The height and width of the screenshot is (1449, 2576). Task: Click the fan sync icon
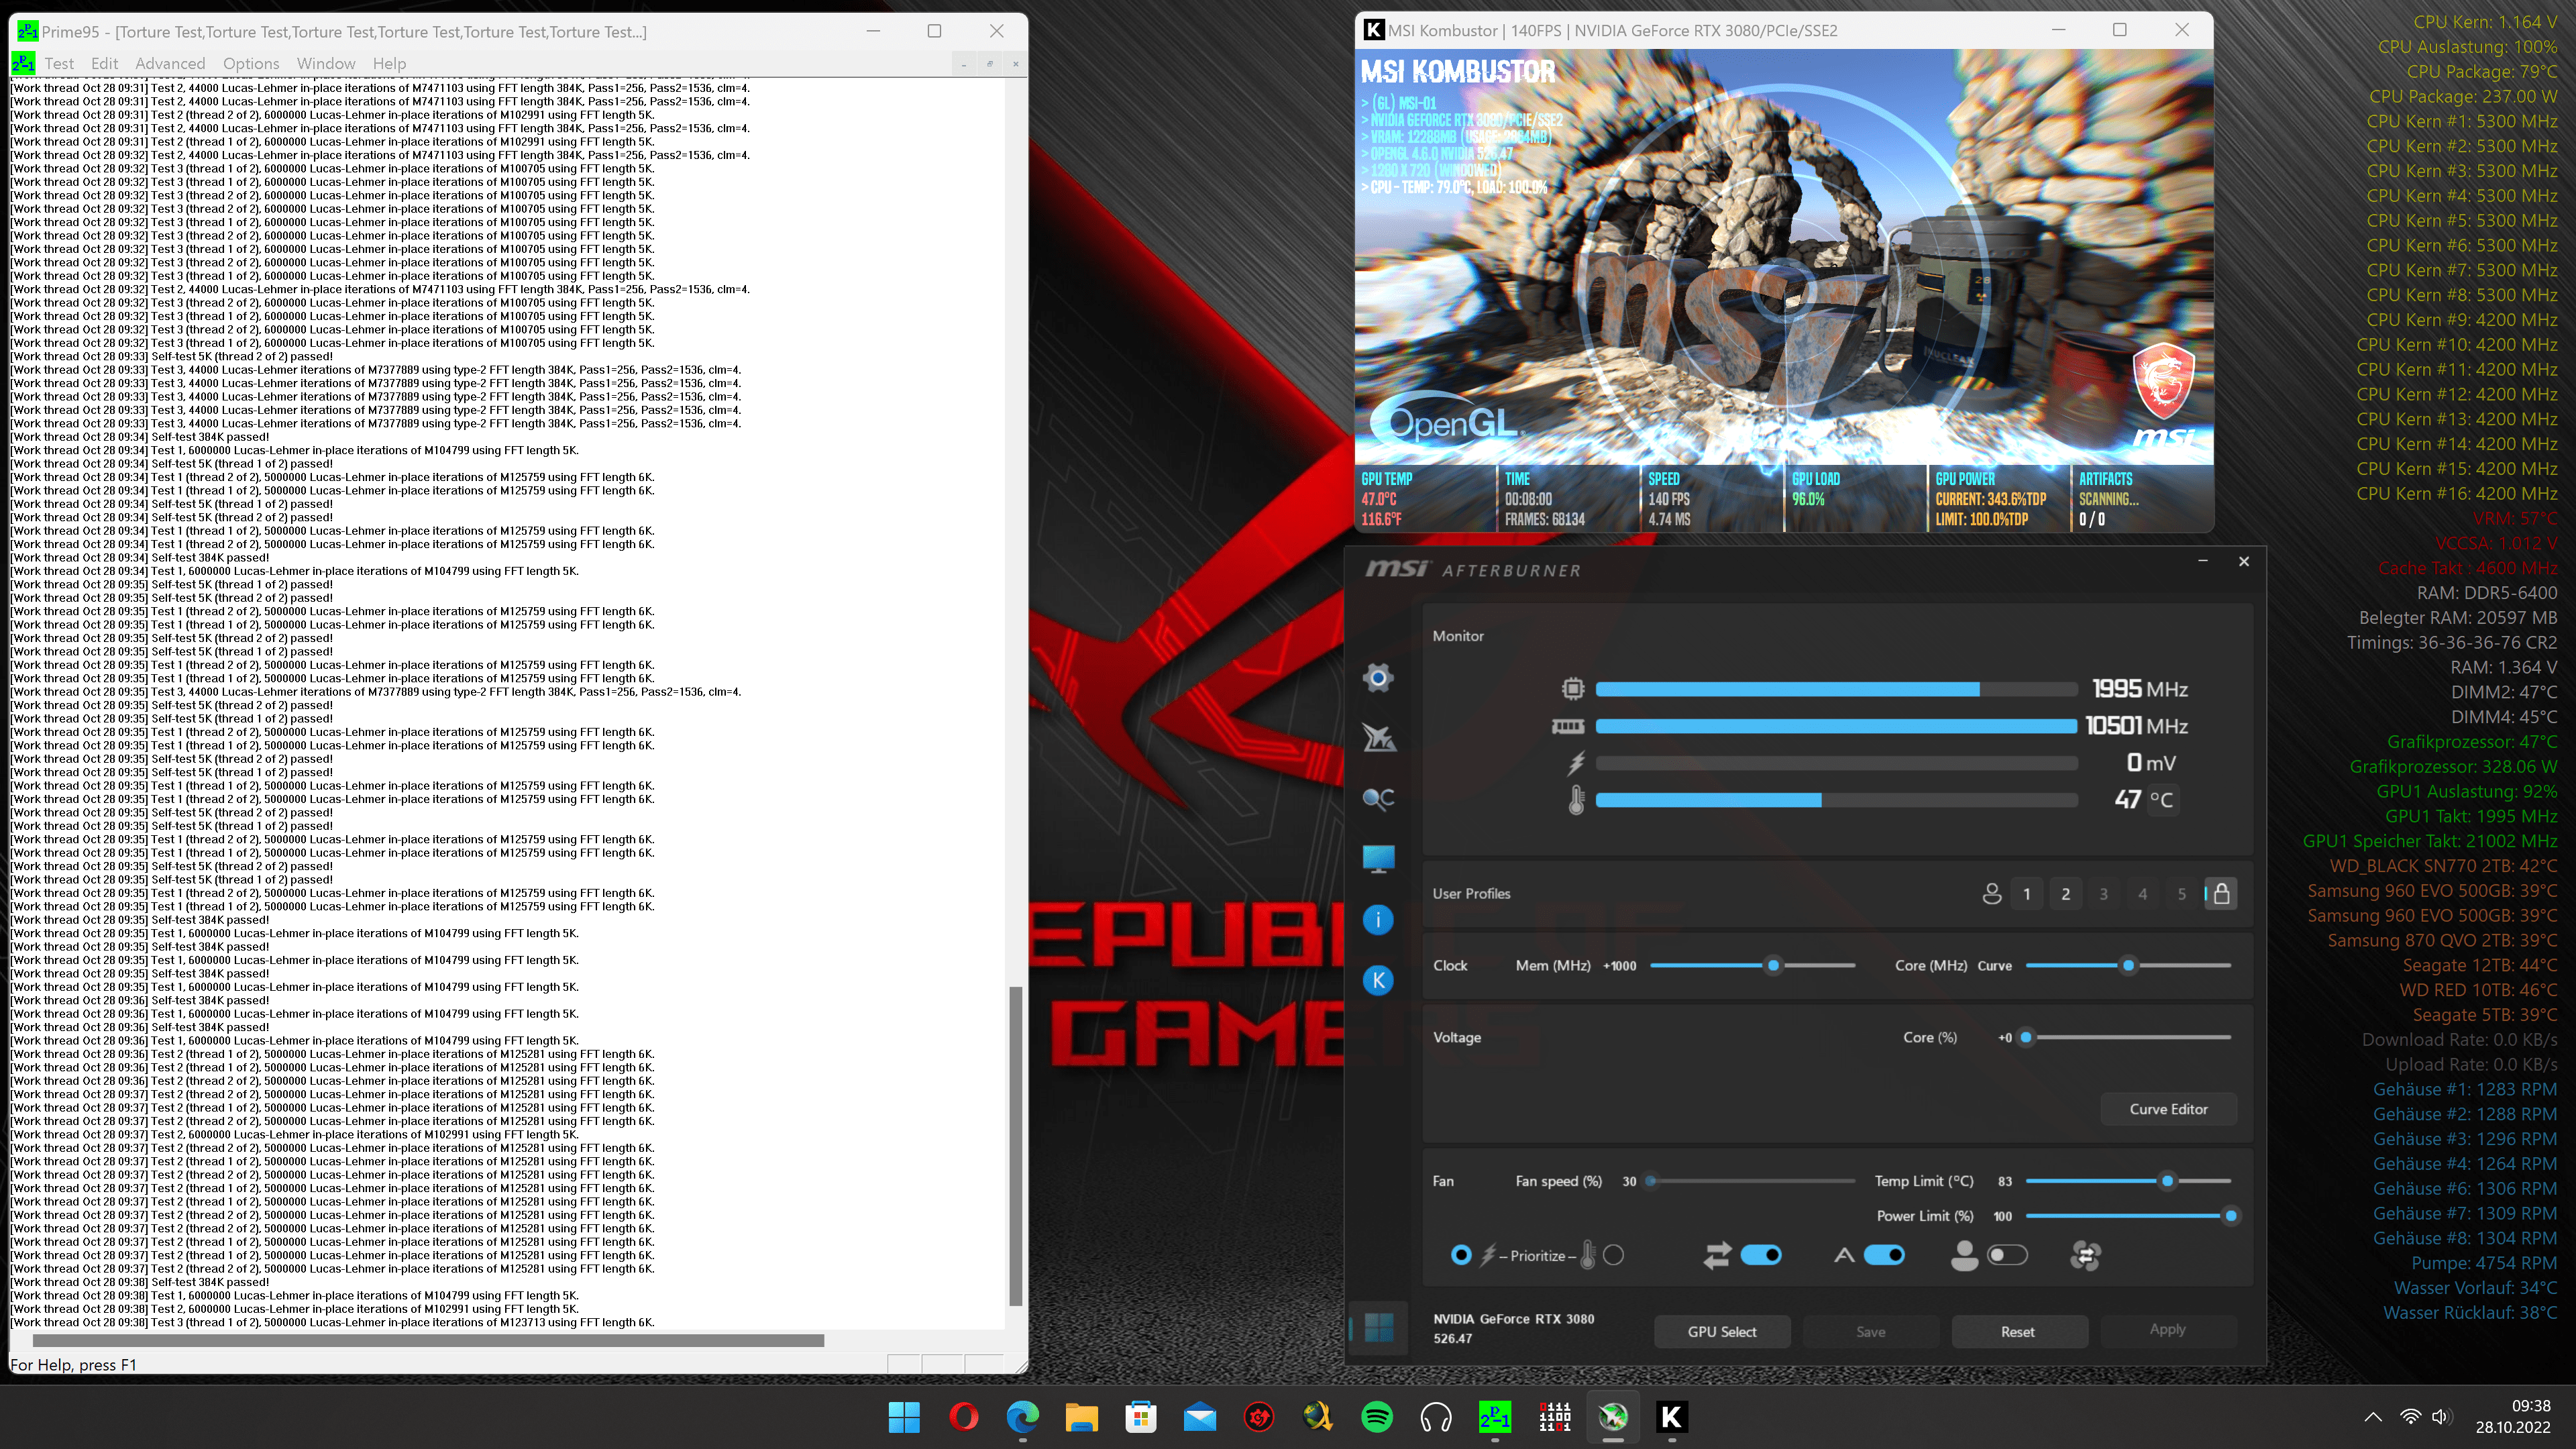[2085, 1255]
